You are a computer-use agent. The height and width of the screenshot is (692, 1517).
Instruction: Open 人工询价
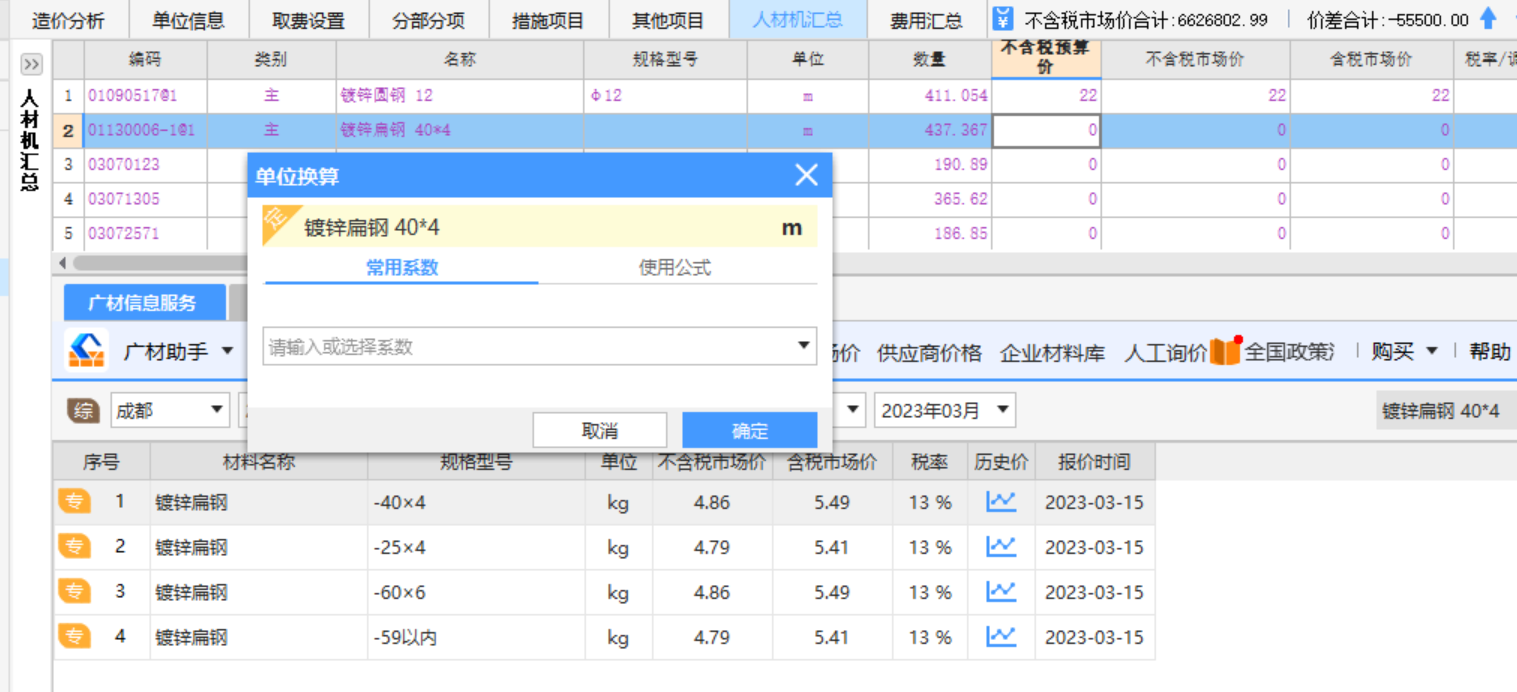1165,352
